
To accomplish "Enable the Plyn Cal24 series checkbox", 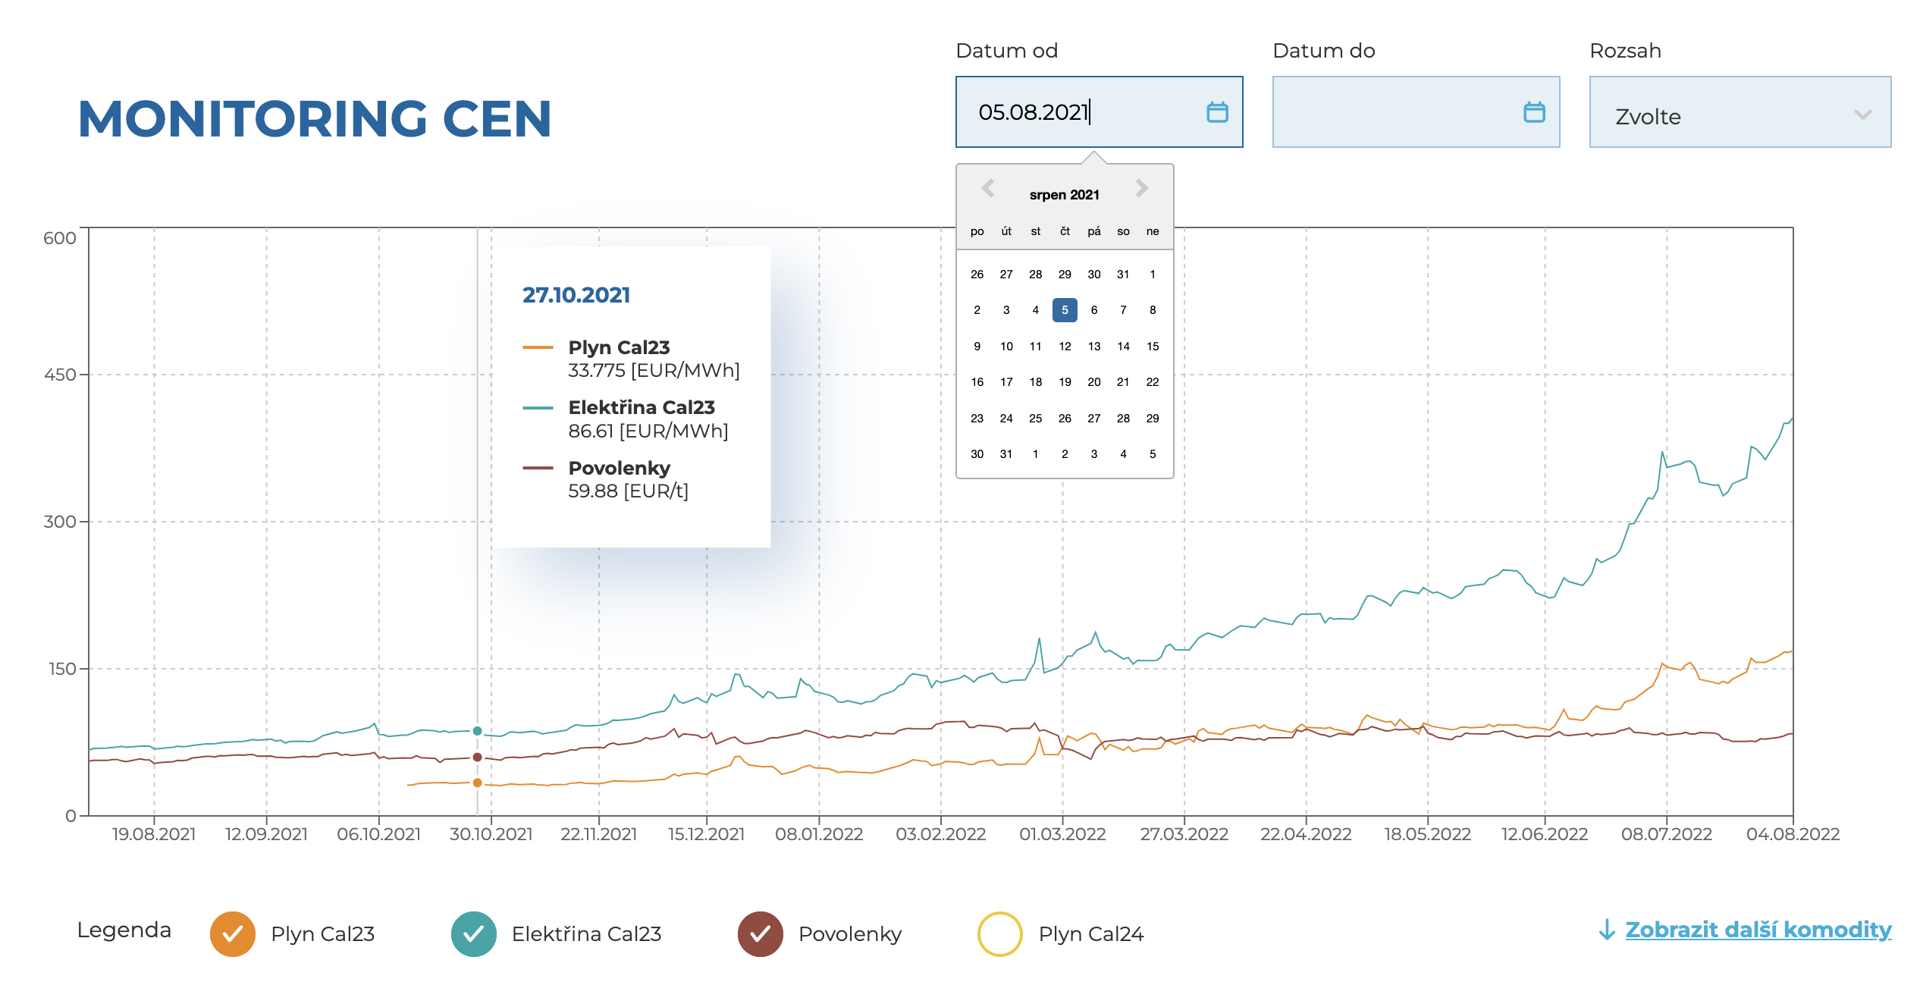I will point(999,934).
